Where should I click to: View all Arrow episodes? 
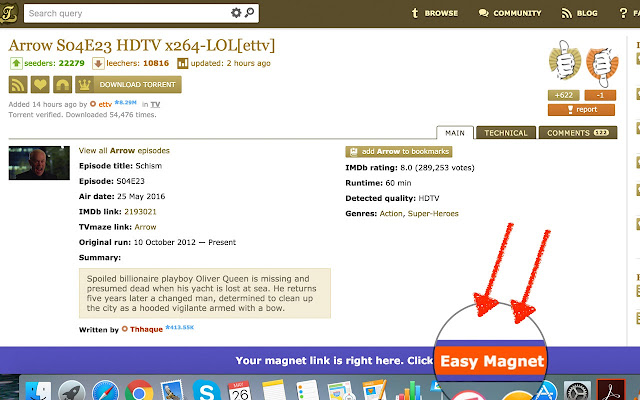pyautogui.click(x=124, y=151)
